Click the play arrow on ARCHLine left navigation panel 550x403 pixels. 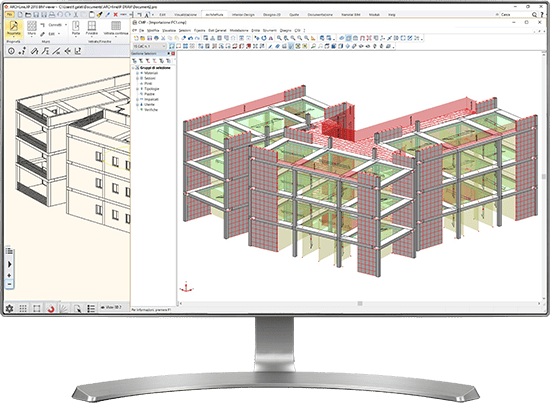click(x=9, y=264)
